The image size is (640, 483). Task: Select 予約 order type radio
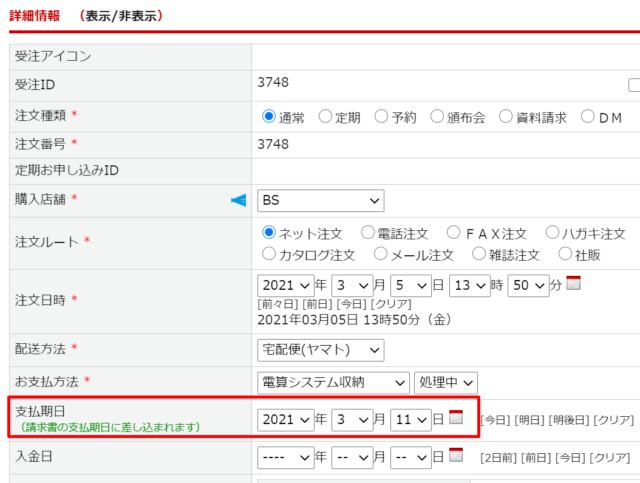point(381,116)
